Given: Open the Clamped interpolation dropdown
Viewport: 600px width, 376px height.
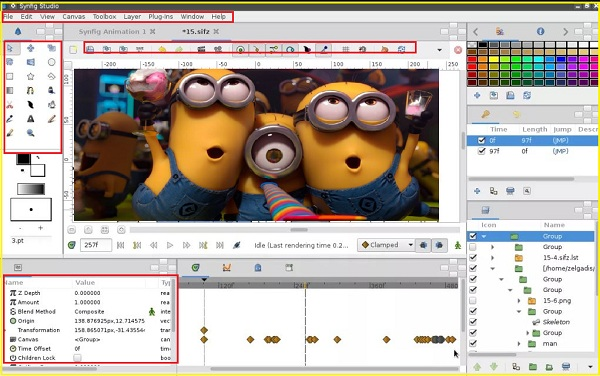Looking at the screenshot, I should tap(386, 245).
